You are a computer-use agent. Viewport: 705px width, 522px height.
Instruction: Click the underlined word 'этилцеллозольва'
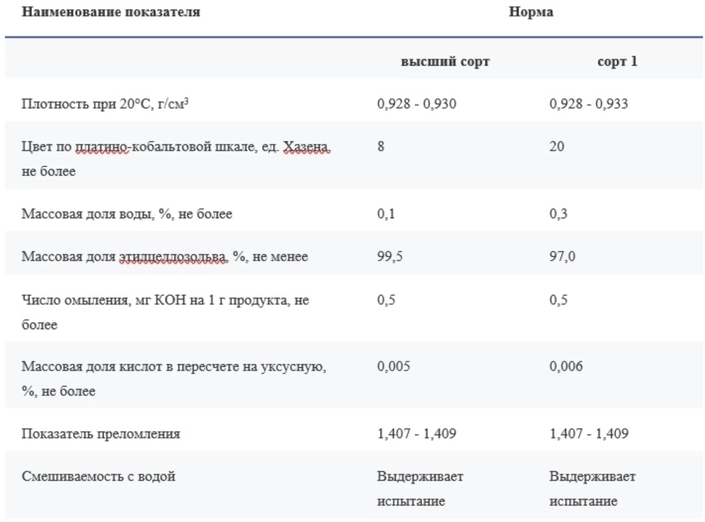pyautogui.click(x=173, y=256)
